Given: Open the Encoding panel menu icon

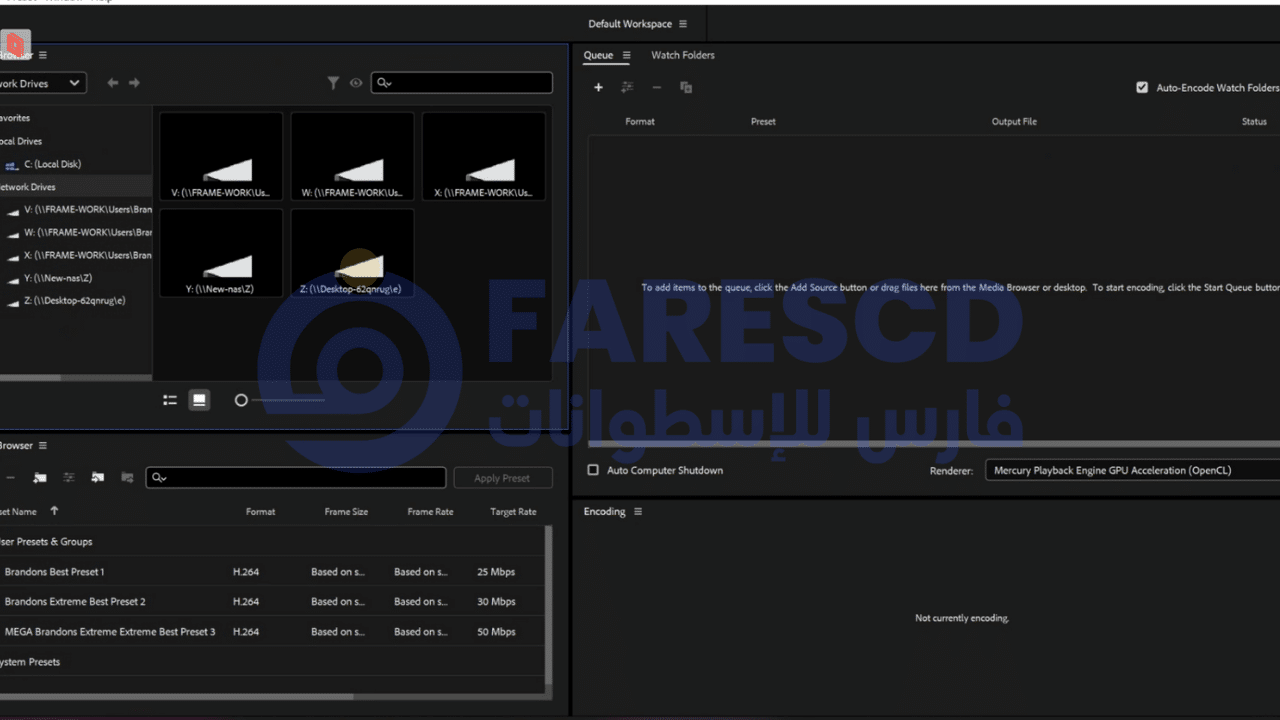Looking at the screenshot, I should (638, 512).
